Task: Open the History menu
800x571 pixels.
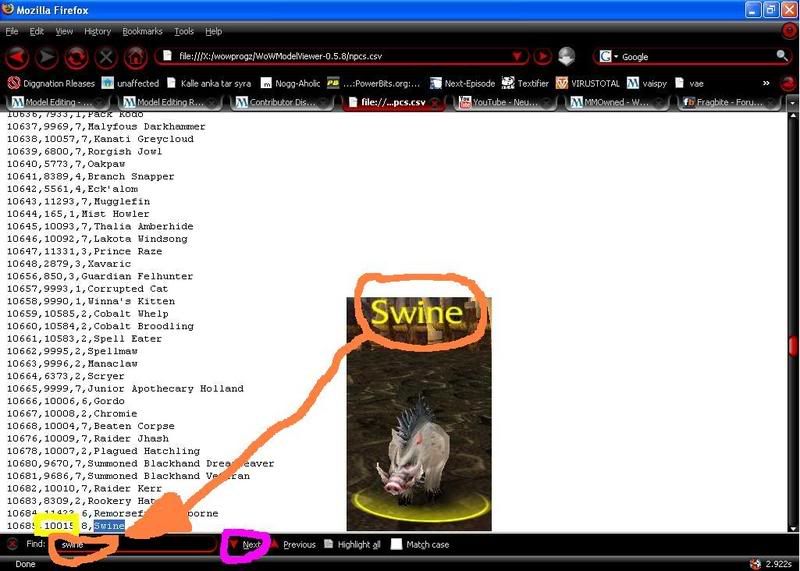Action: pos(97,32)
